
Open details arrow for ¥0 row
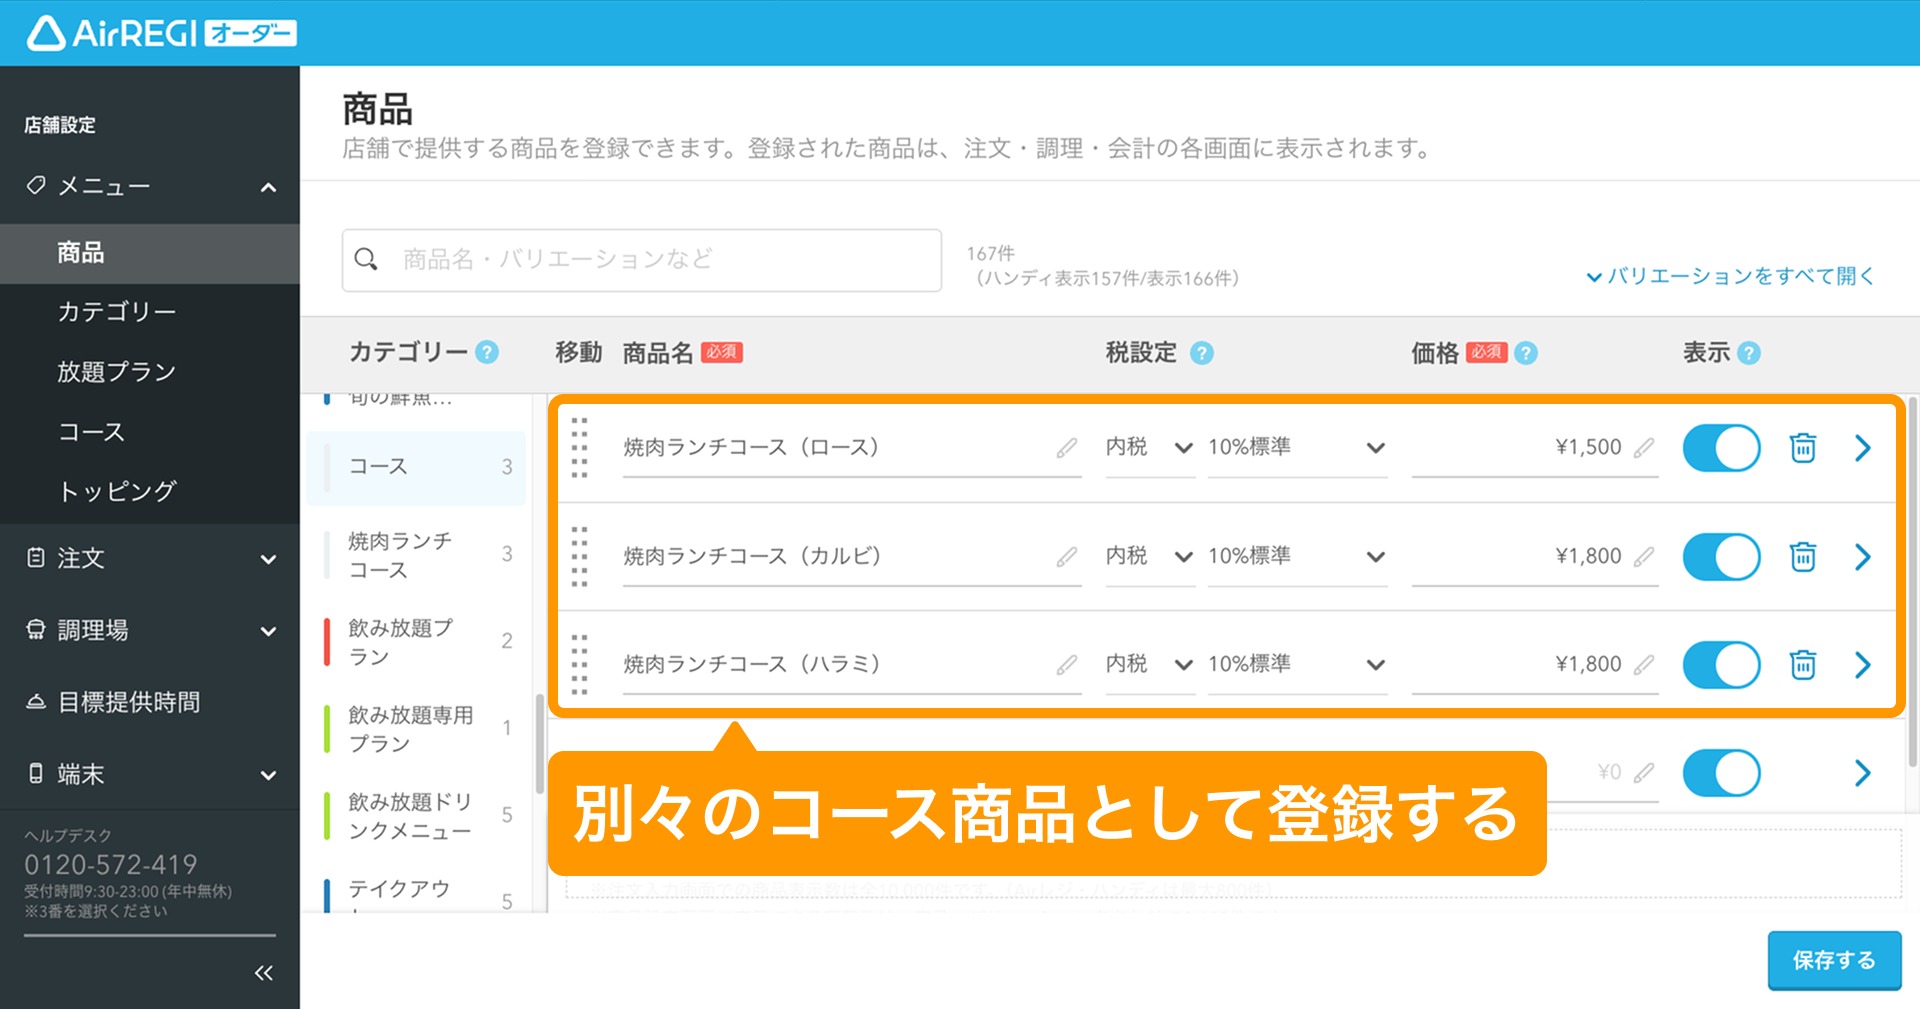(1862, 773)
